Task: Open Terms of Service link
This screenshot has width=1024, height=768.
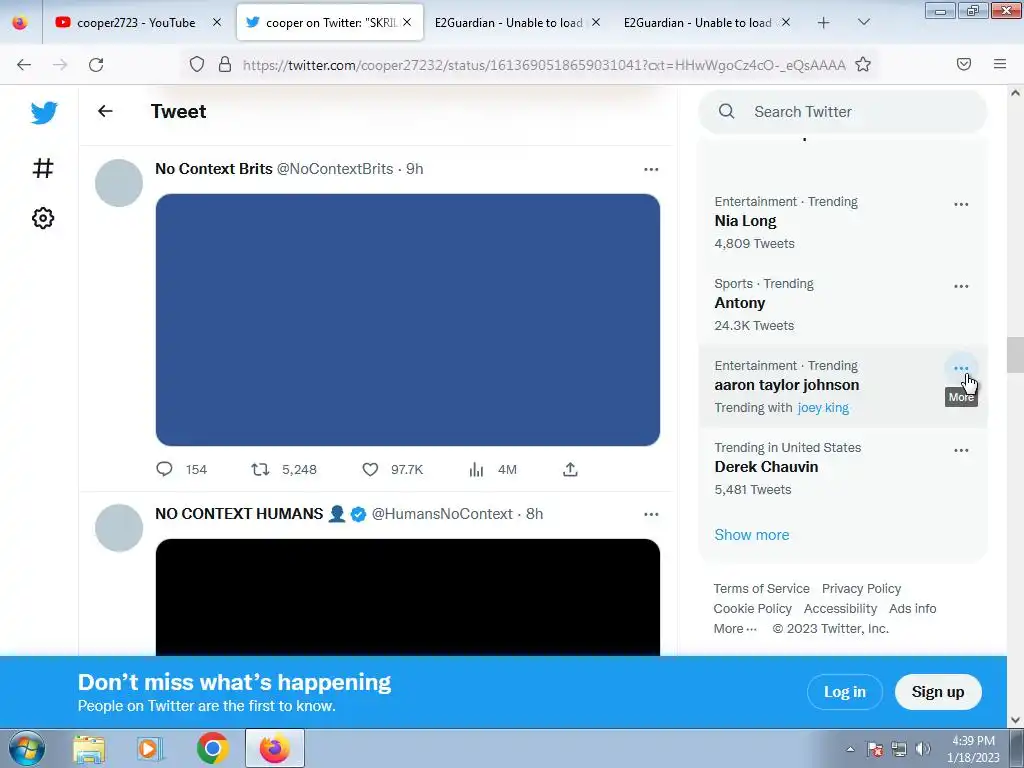Action: click(761, 588)
